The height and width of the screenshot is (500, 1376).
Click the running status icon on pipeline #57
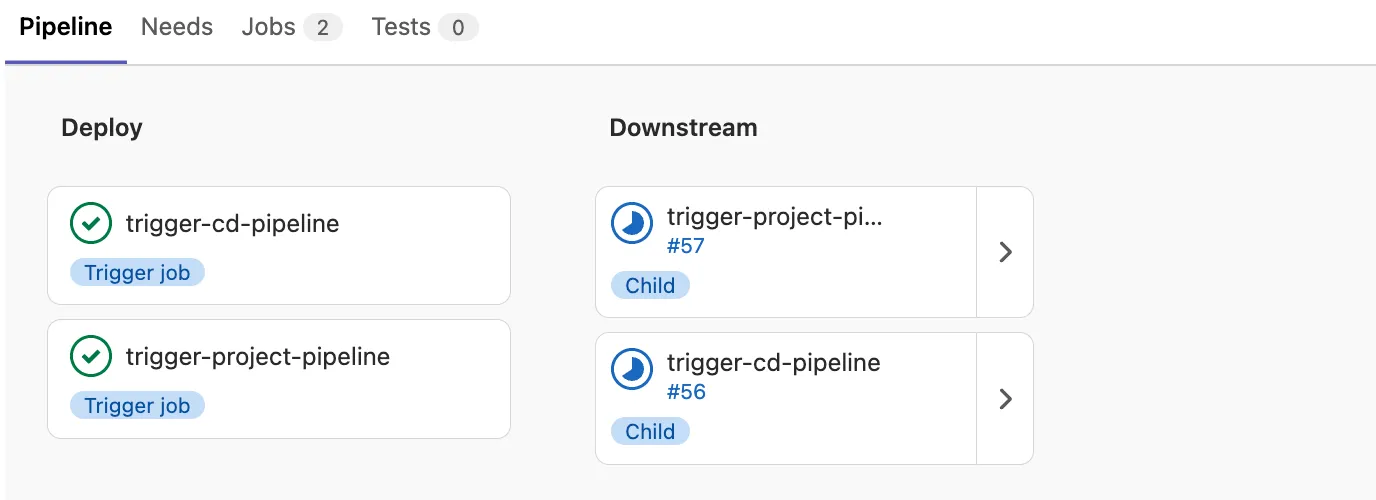(632, 224)
